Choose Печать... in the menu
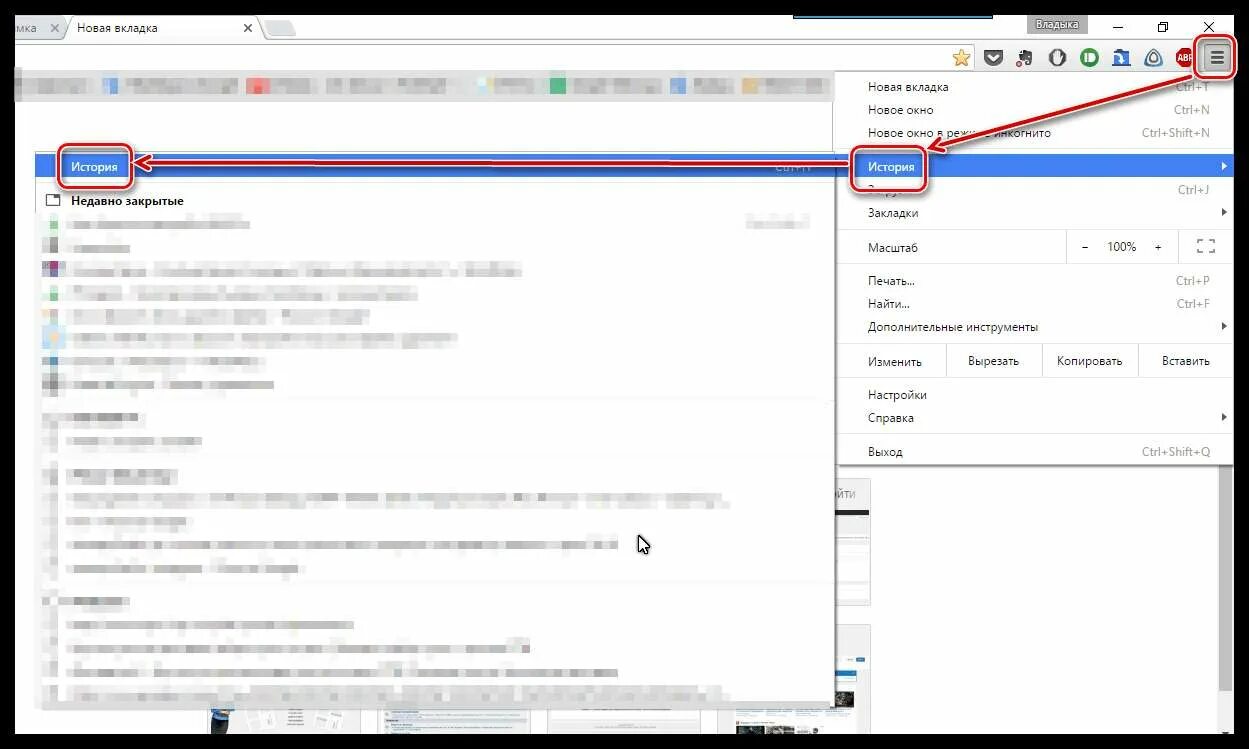The height and width of the screenshot is (749, 1249). pos(1033,281)
